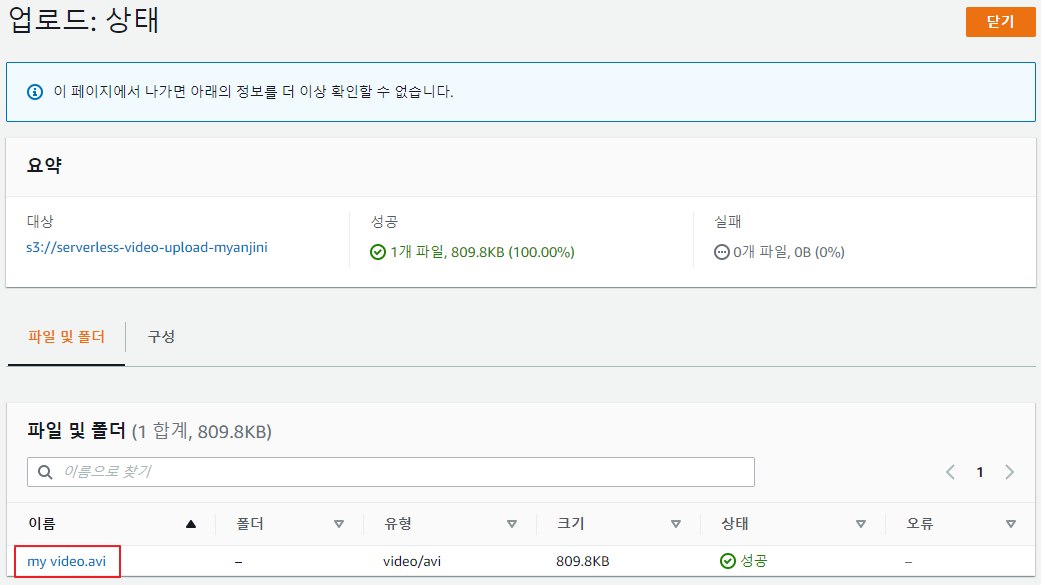Click the 업로드: 상태 page title
The width and height of the screenshot is (1041, 585).
(x=84, y=20)
